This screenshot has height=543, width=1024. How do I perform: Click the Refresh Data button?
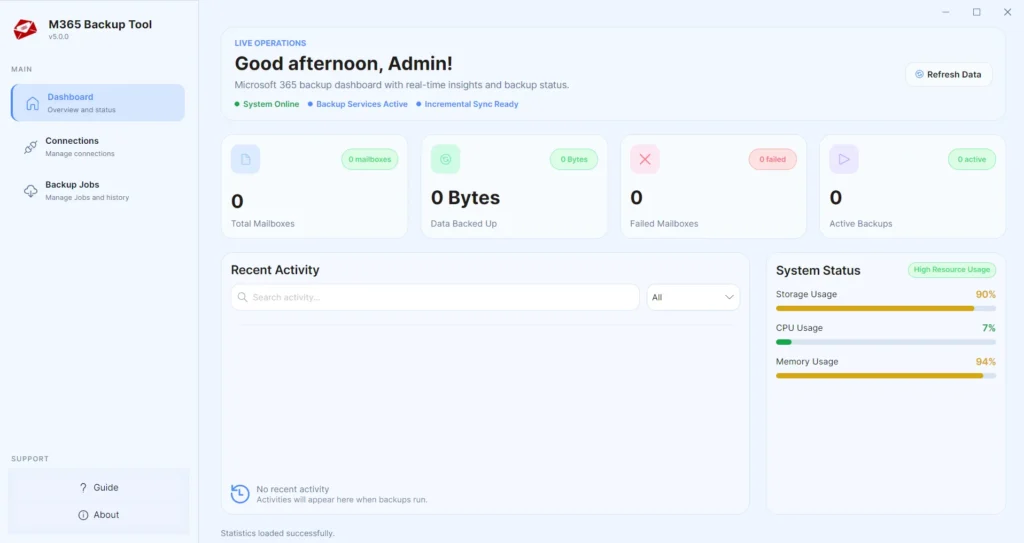click(x=948, y=74)
